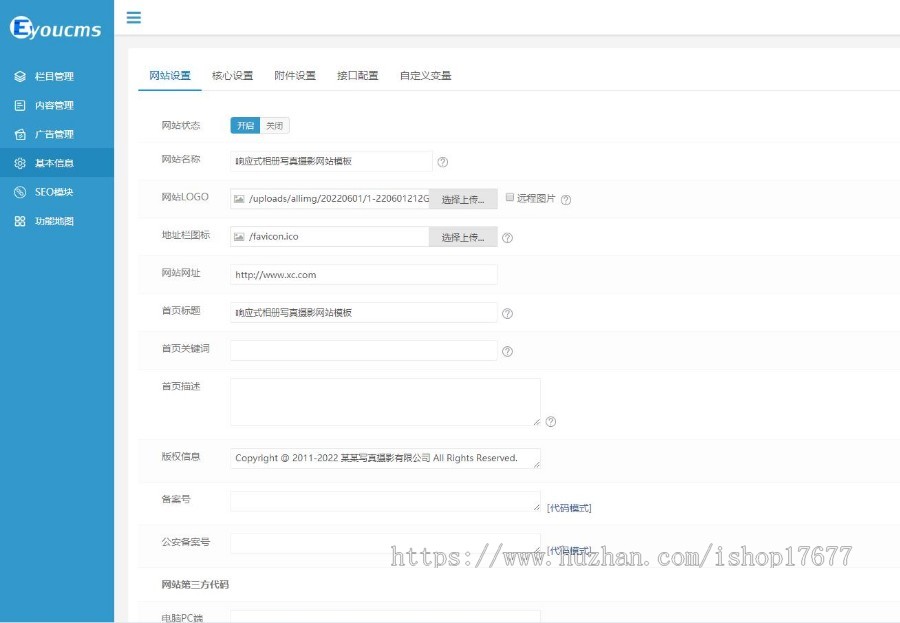
Task: Open help icon beside 首页描述 textarea
Action: (550, 421)
